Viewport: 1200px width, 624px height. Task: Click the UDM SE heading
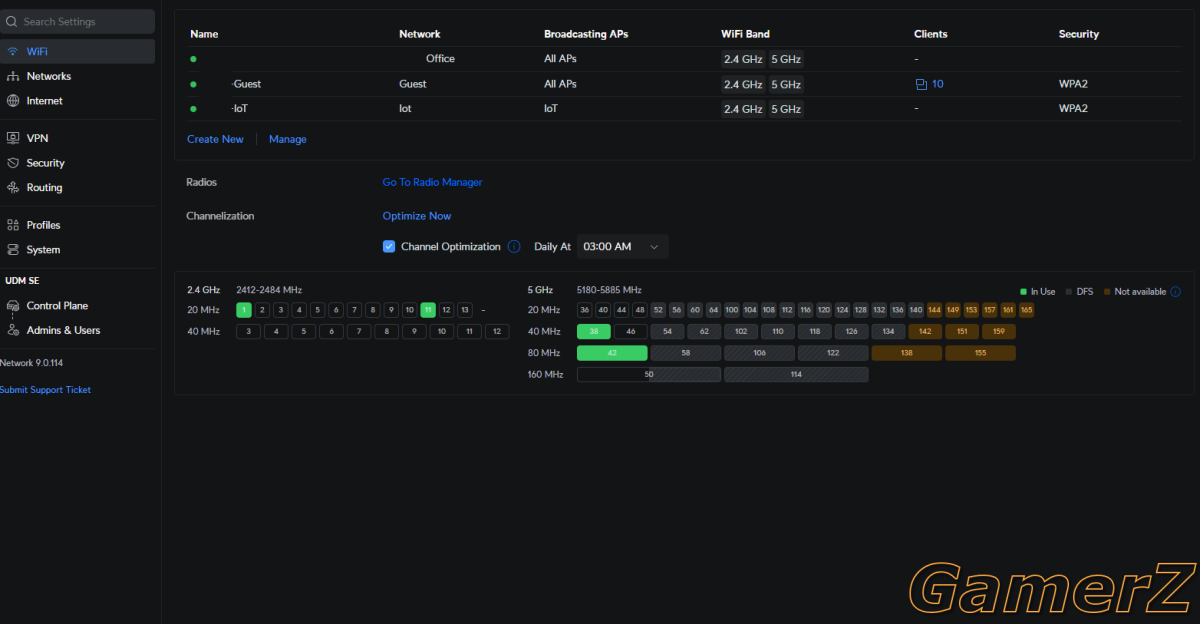(20, 281)
